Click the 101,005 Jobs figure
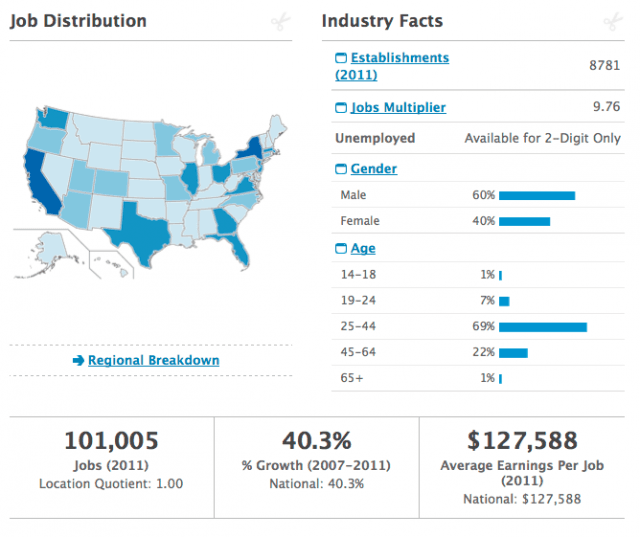Screen dimensions: 640x537 click(x=111, y=441)
